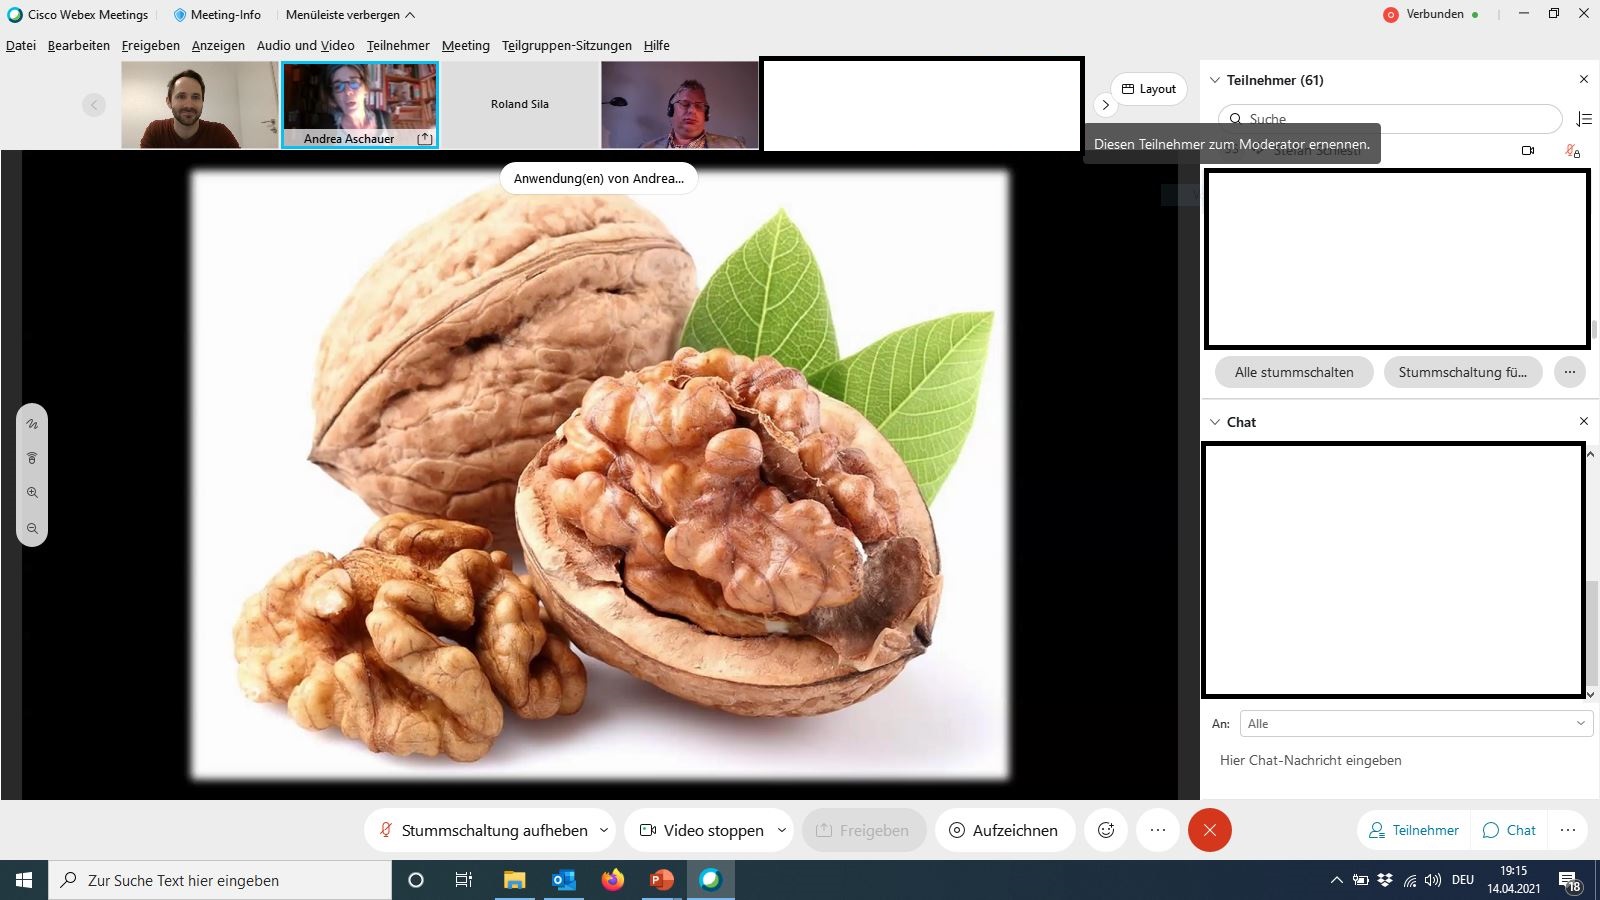This screenshot has width=1600, height=900.
Task: Select Andrea Aschauer video thumbnail
Action: [360, 105]
